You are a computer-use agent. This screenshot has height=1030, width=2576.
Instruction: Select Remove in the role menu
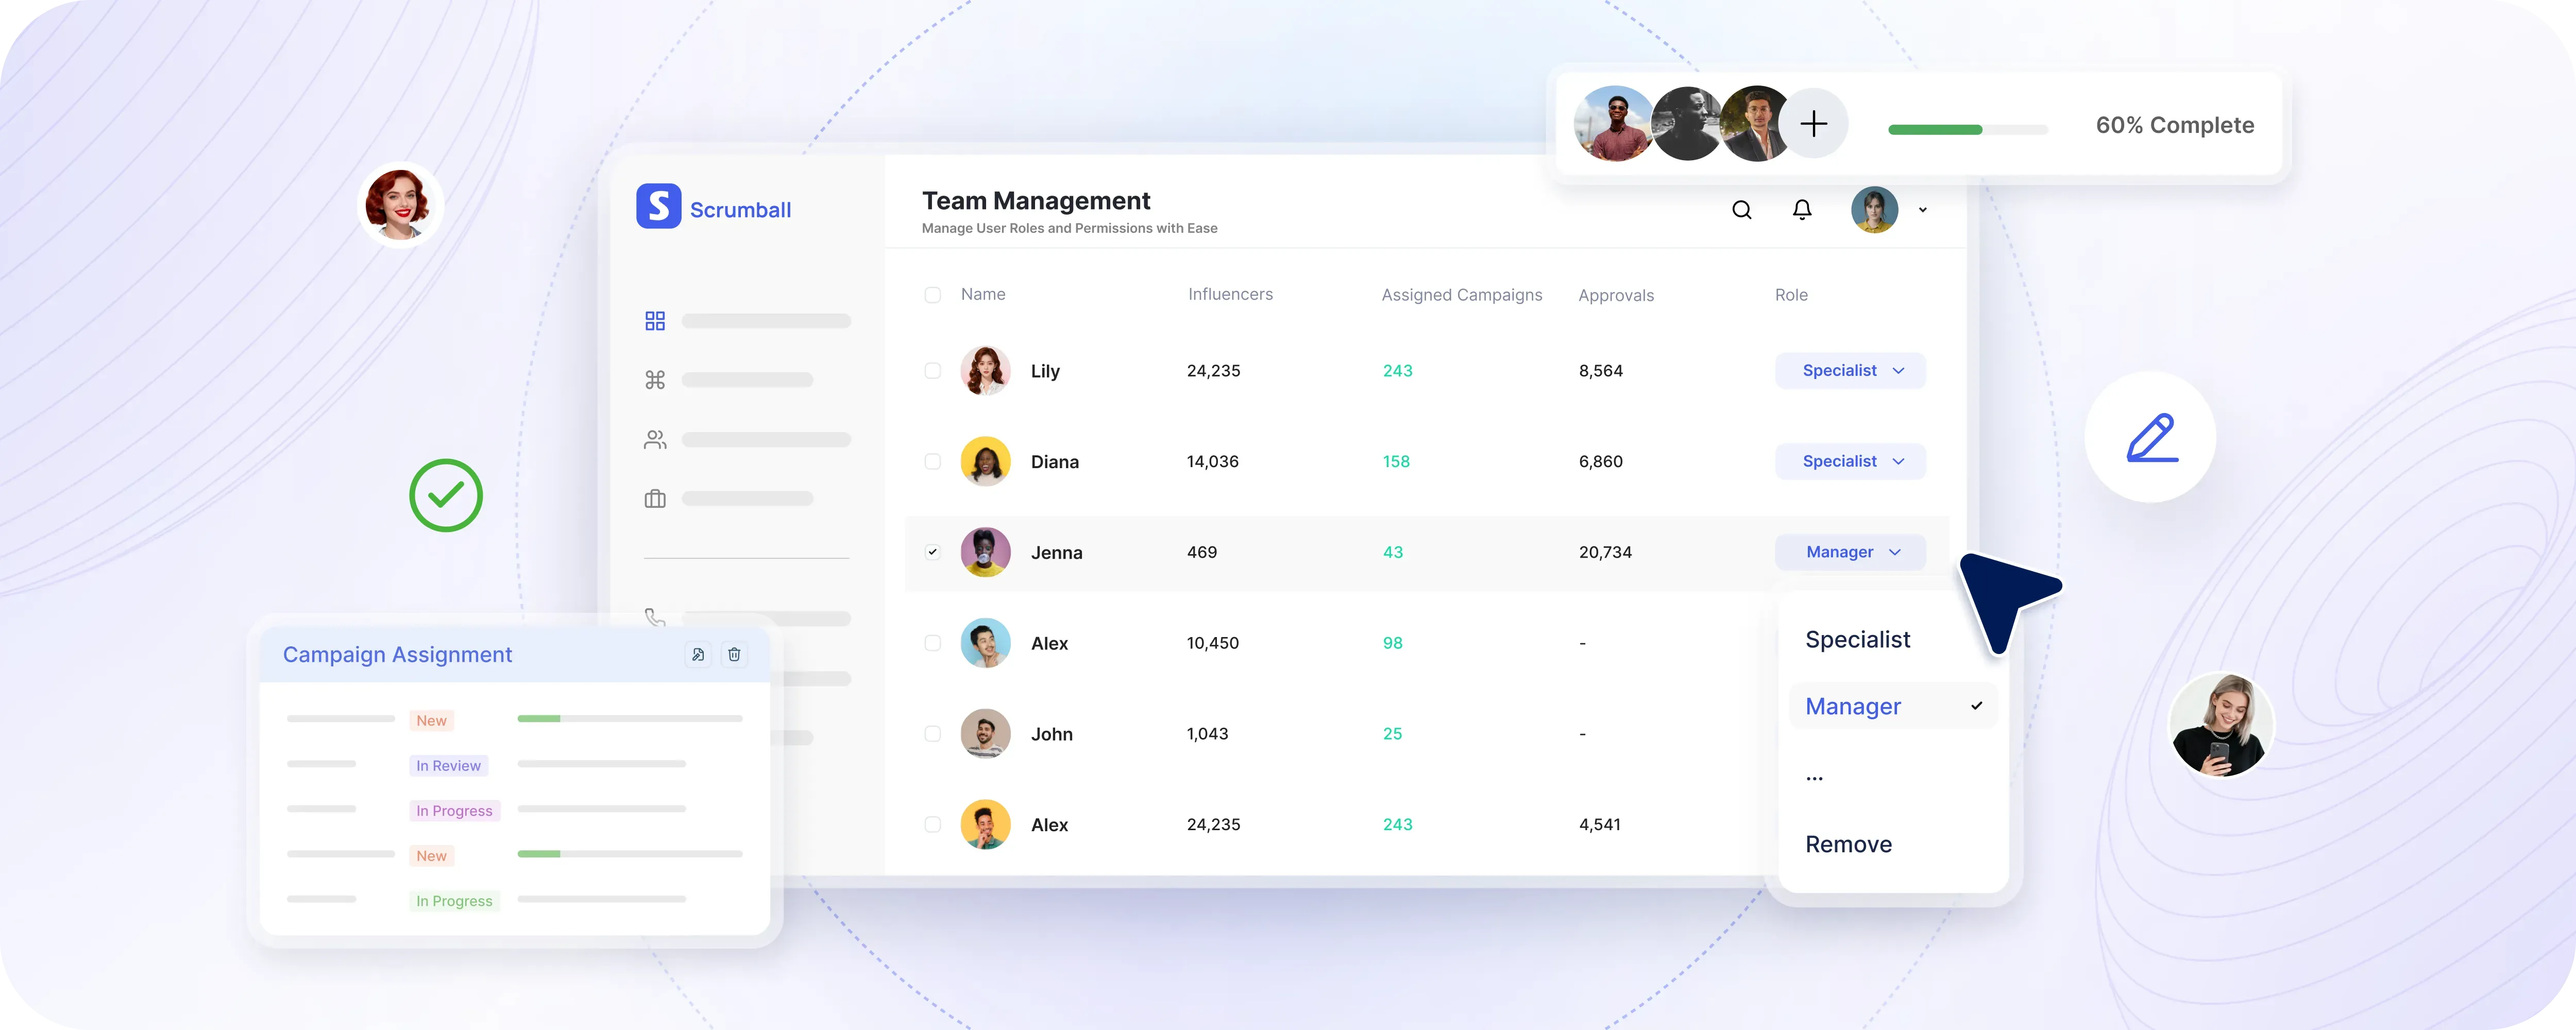pos(1848,845)
